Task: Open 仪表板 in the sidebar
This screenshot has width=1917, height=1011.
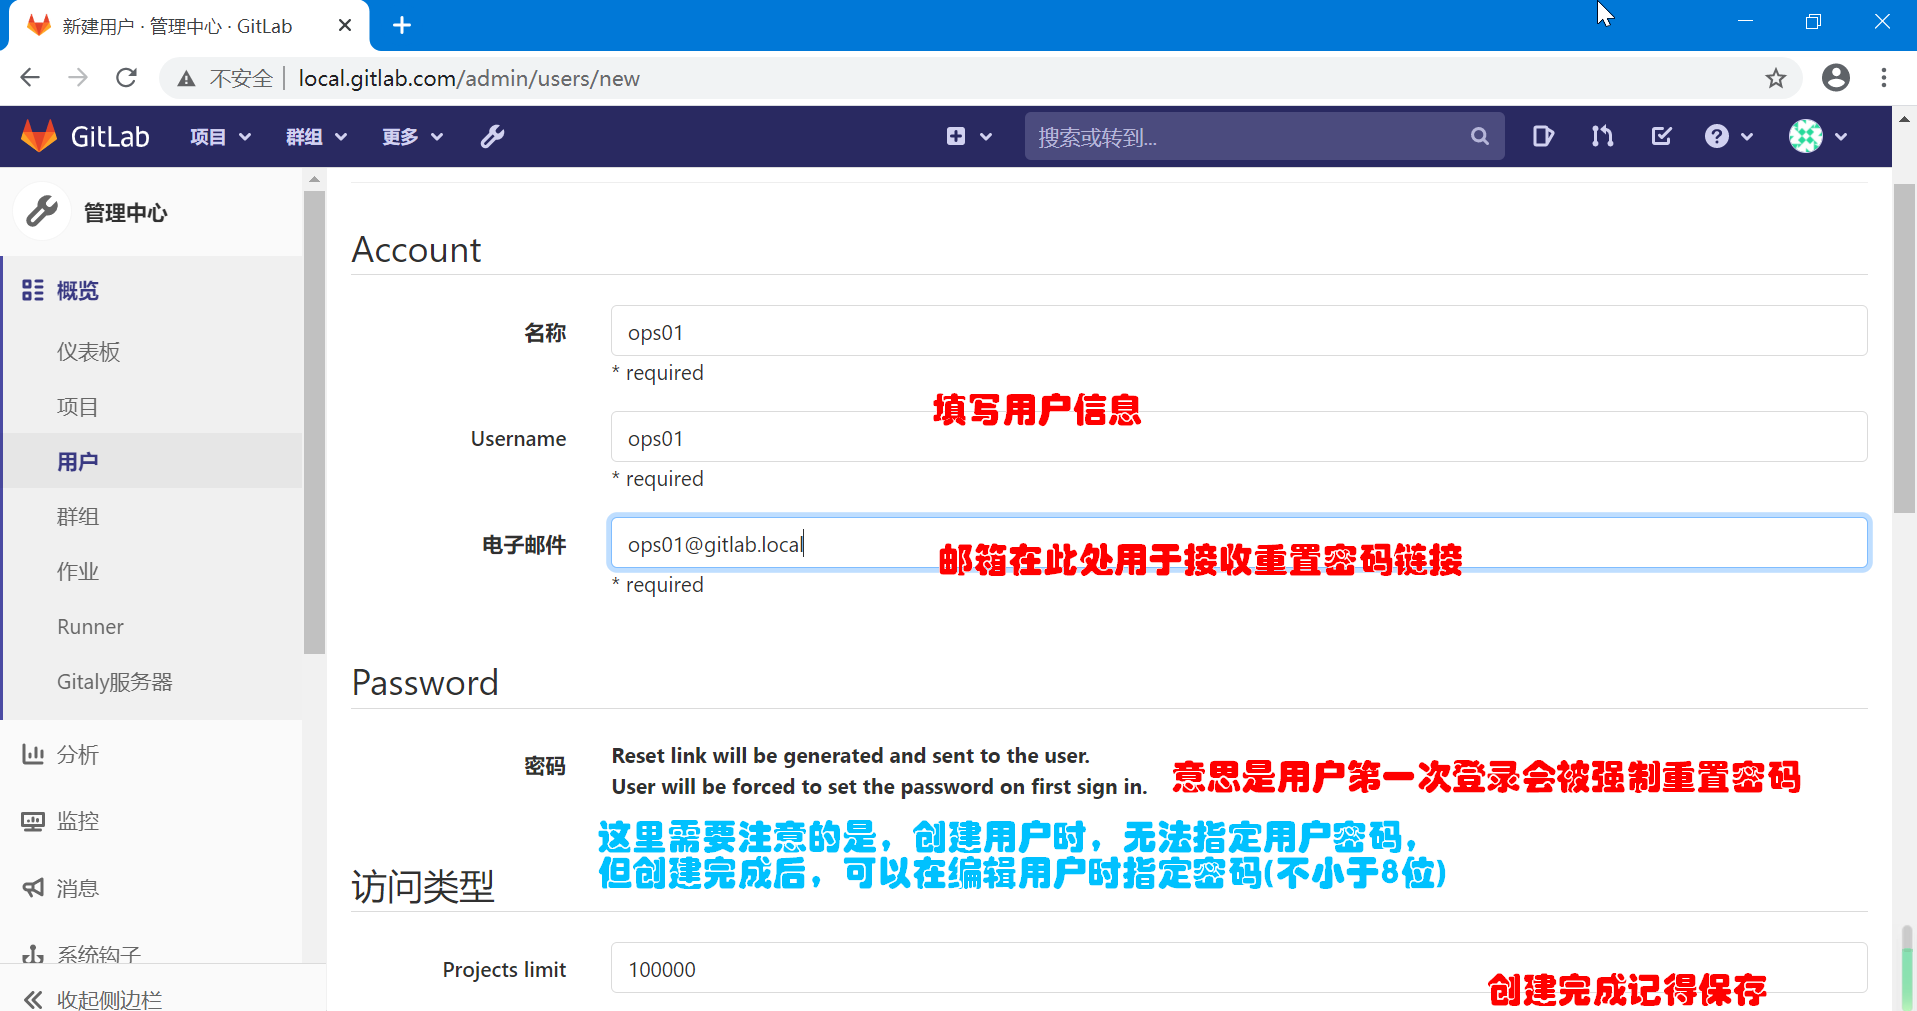Action: point(89,352)
